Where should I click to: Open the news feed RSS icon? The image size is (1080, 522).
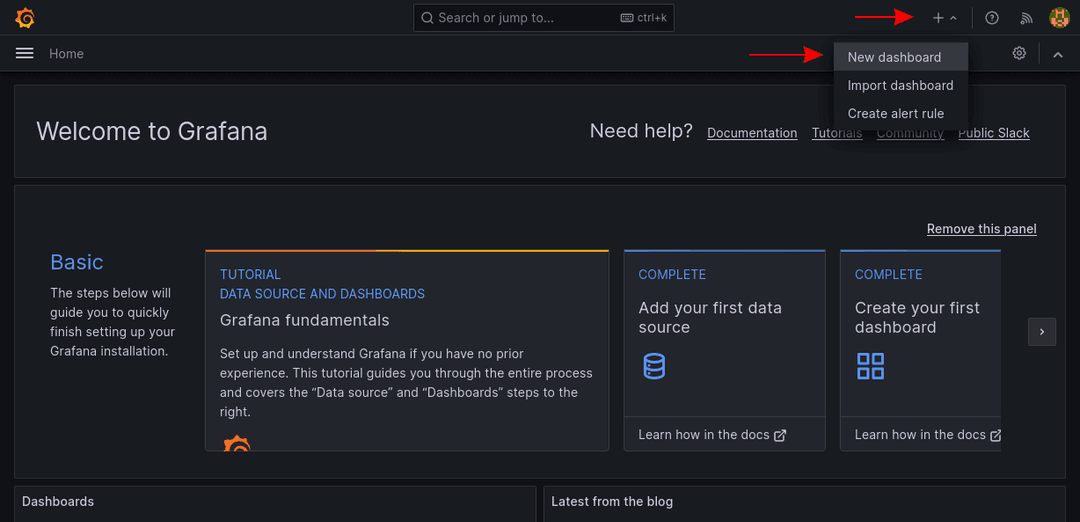click(1026, 18)
